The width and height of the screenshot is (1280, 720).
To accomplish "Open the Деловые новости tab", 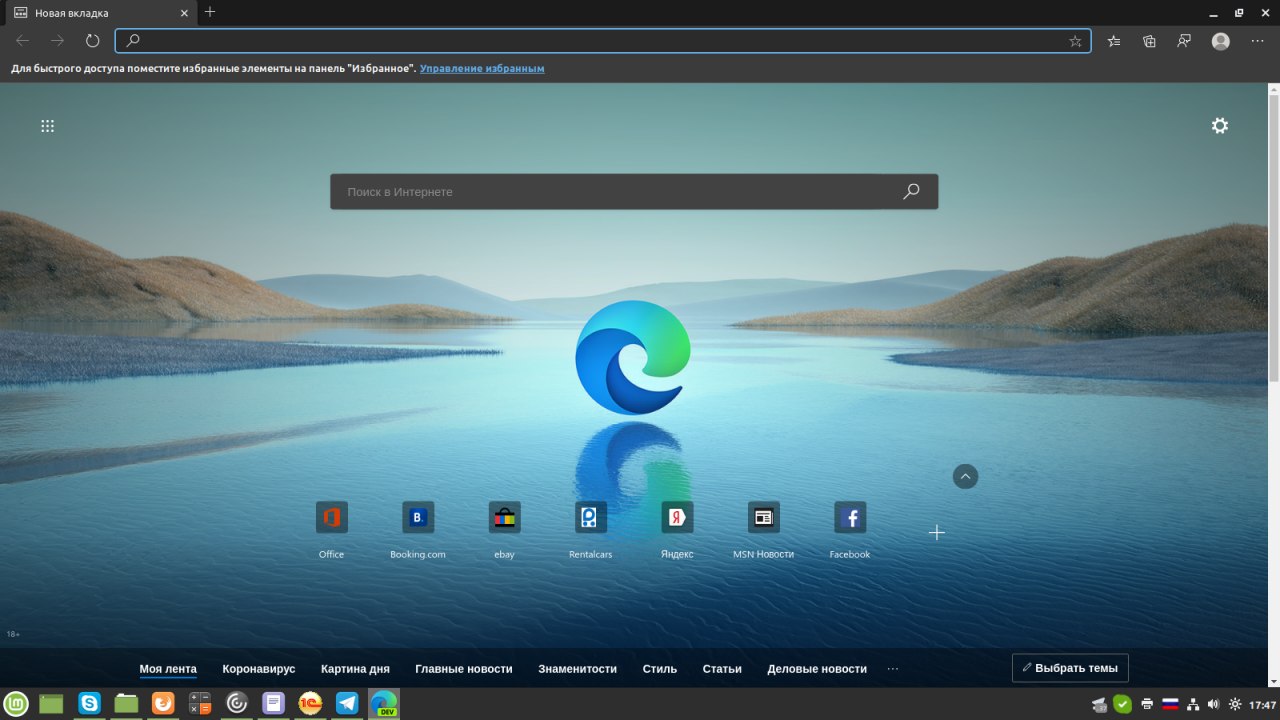I will [x=817, y=669].
